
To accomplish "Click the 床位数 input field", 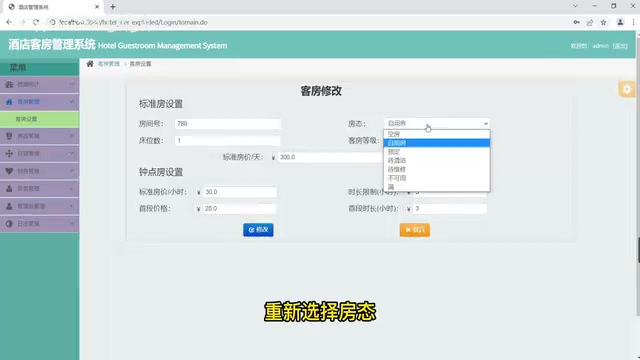I will (228, 140).
